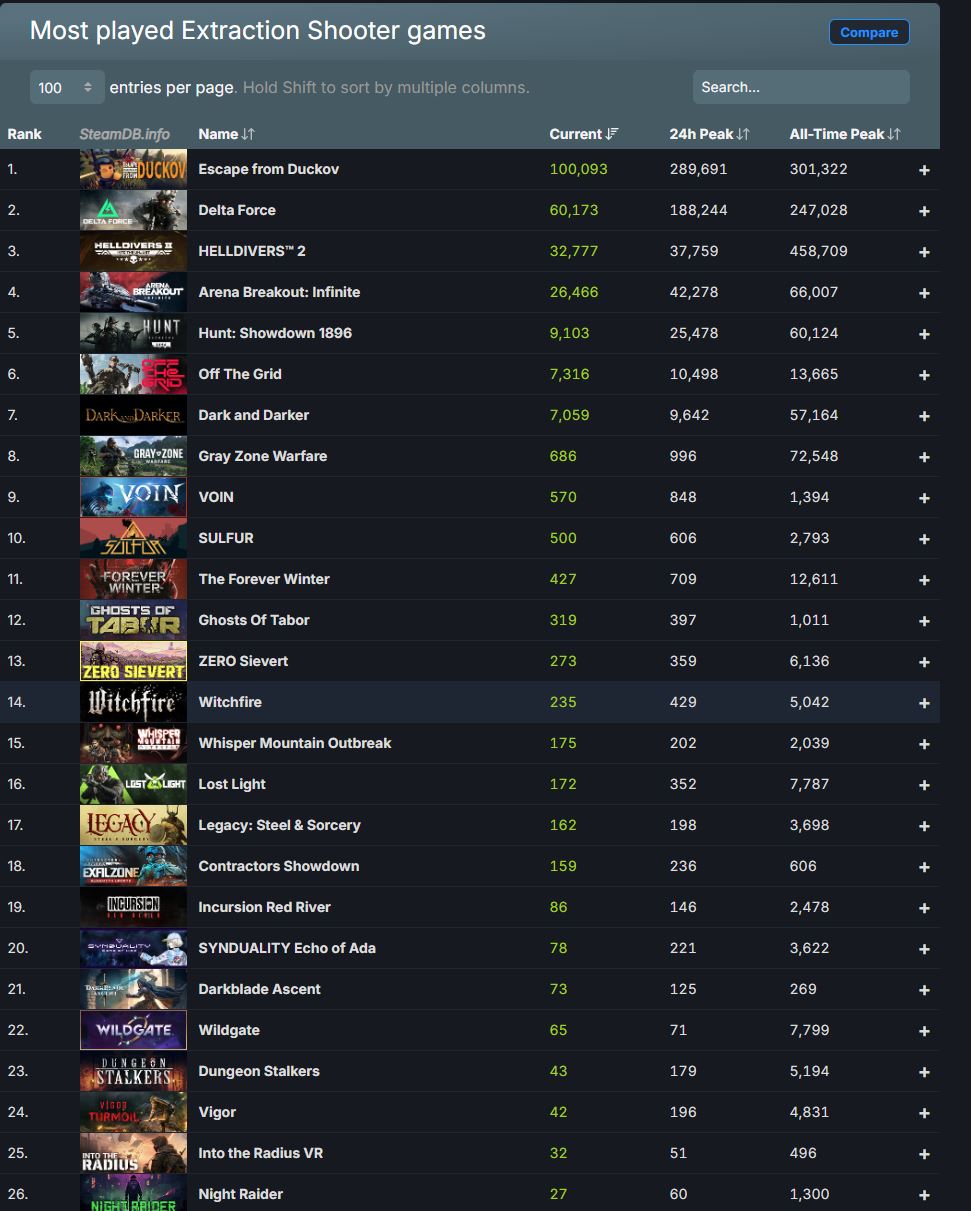
Task: Add Off The Grid with plus icon
Action: tap(924, 375)
